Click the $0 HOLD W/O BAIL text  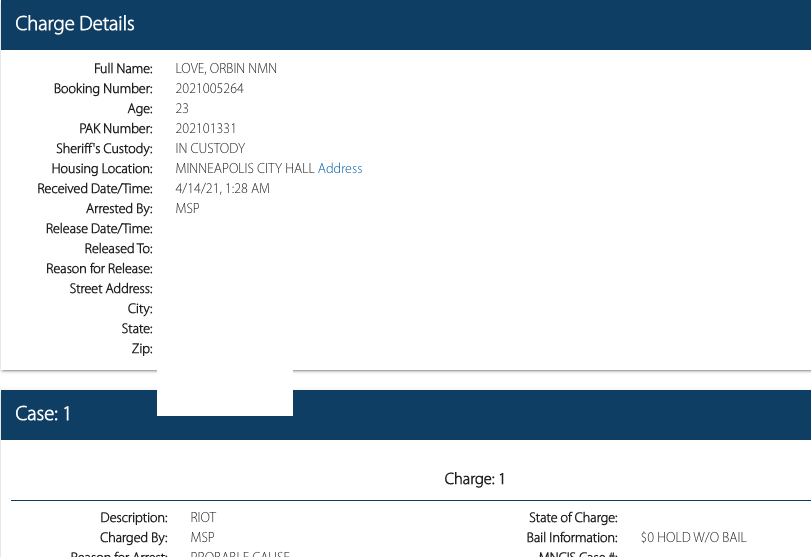(693, 538)
